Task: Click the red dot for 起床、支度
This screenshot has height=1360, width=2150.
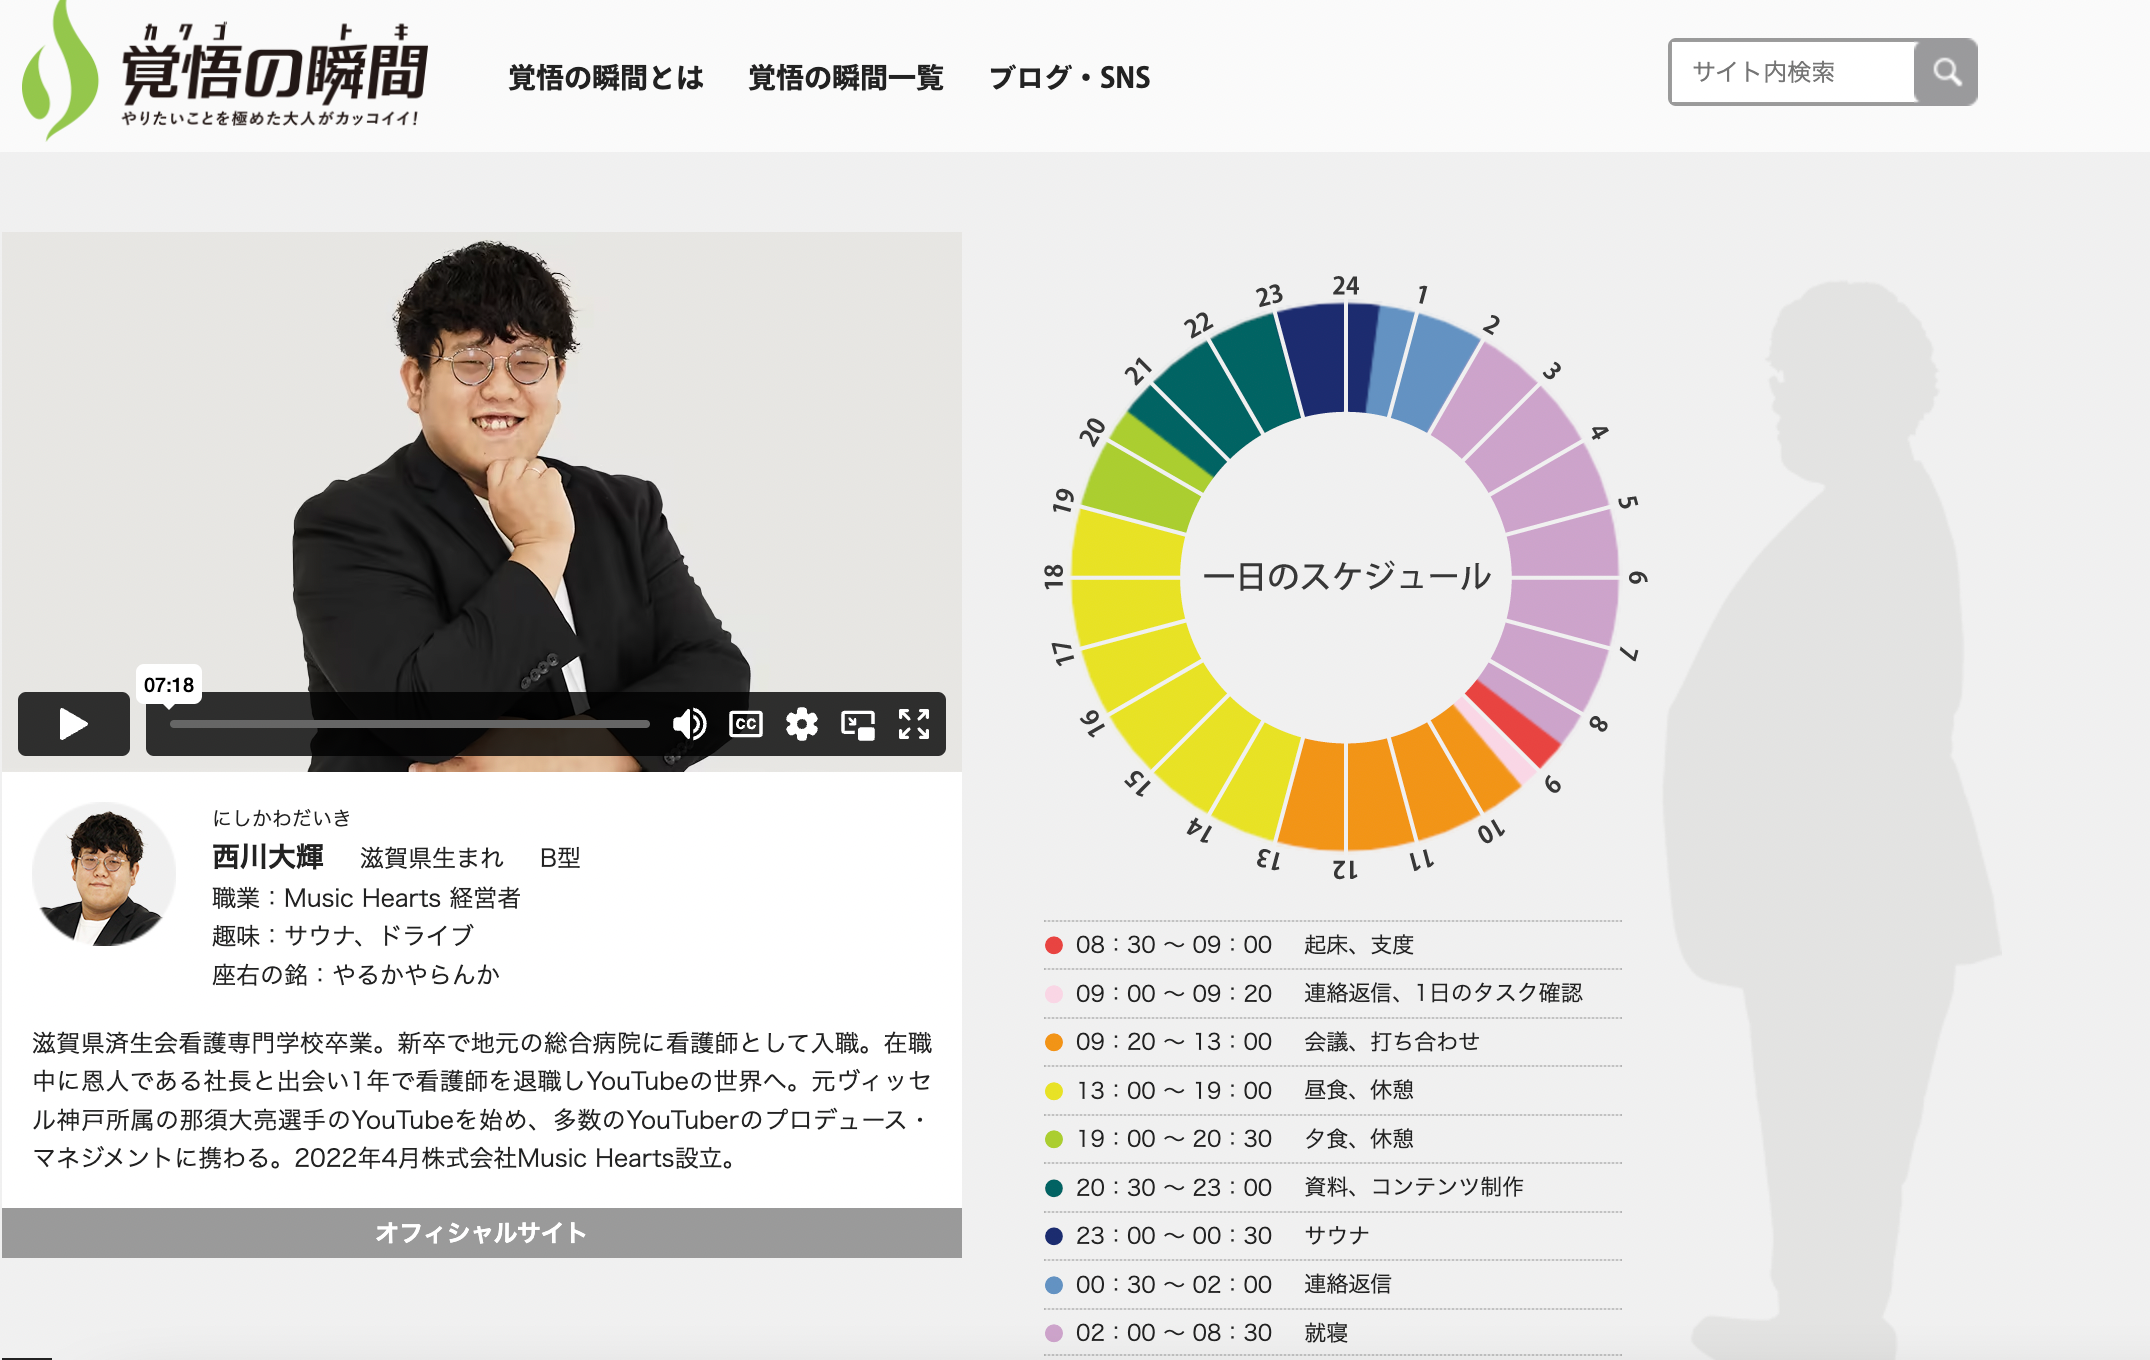Action: click(1053, 945)
